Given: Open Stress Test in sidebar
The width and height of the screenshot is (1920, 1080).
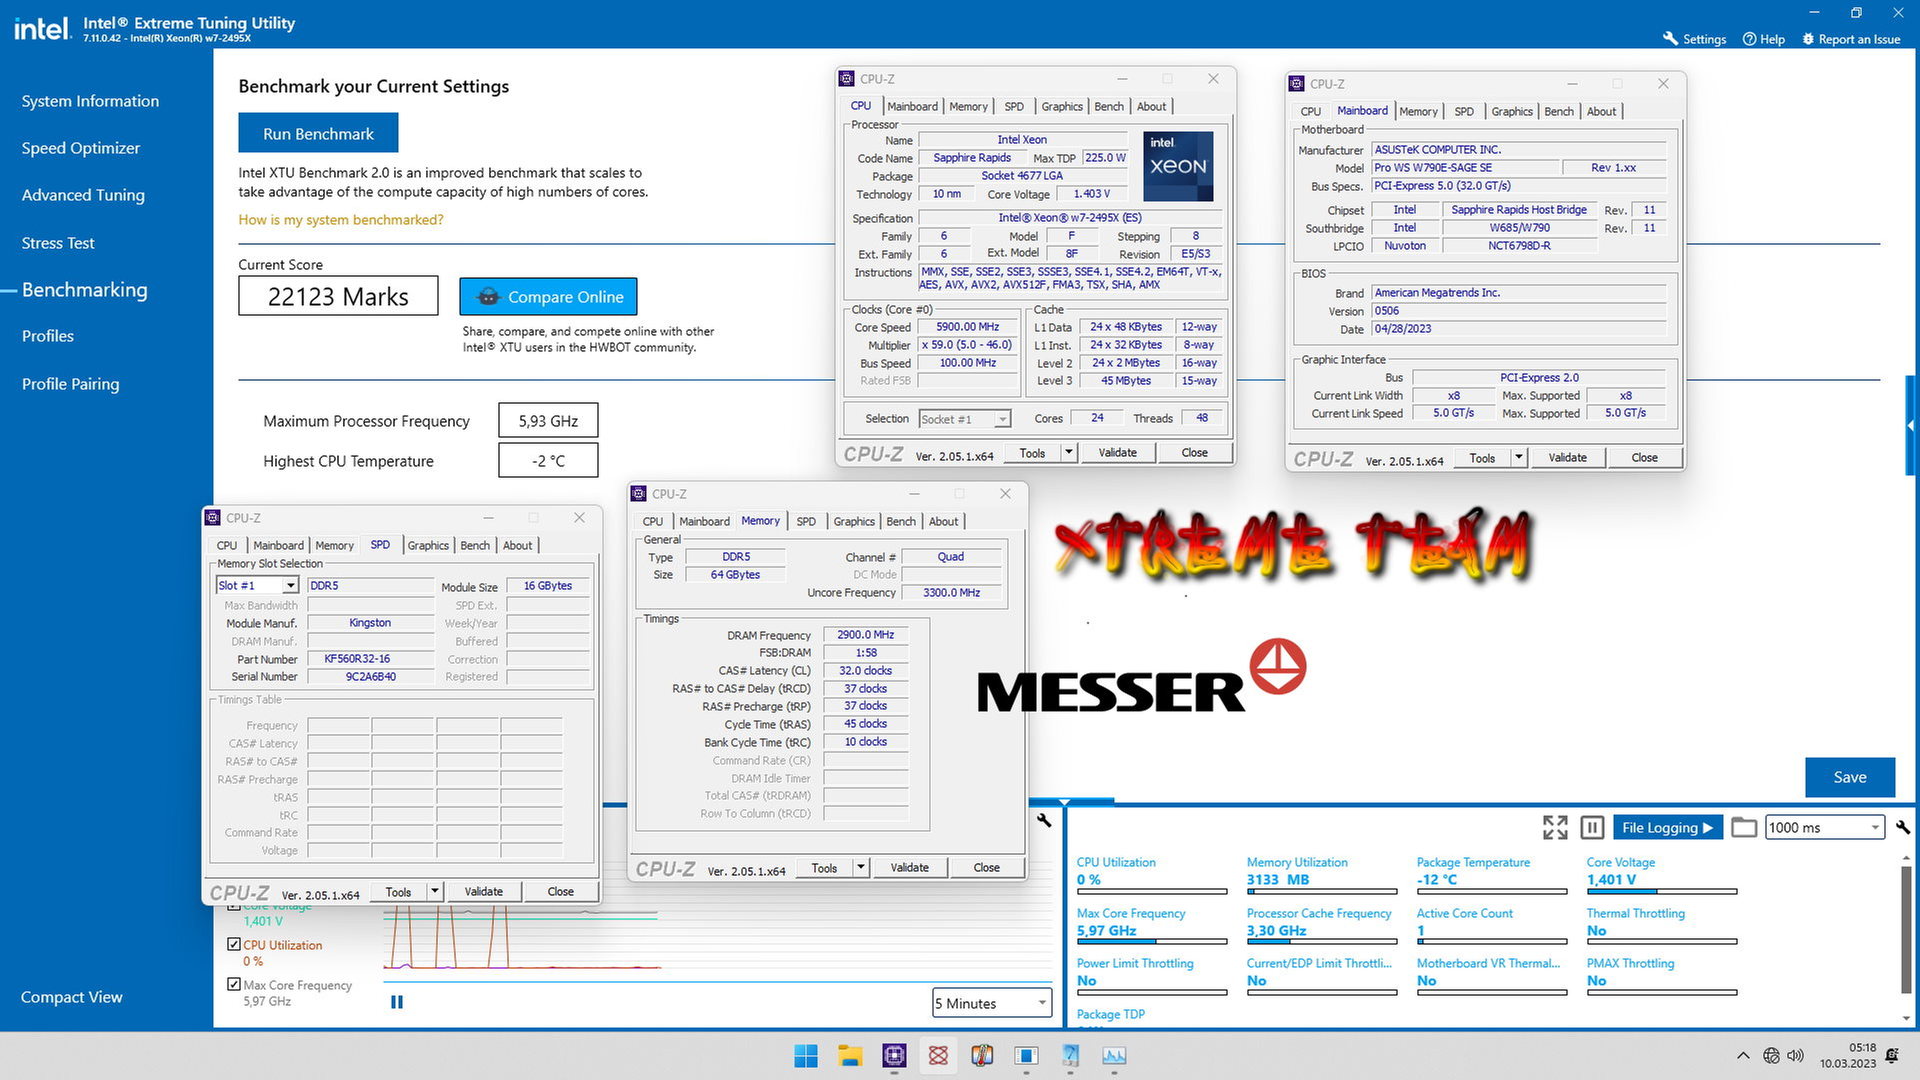Looking at the screenshot, I should tap(58, 243).
